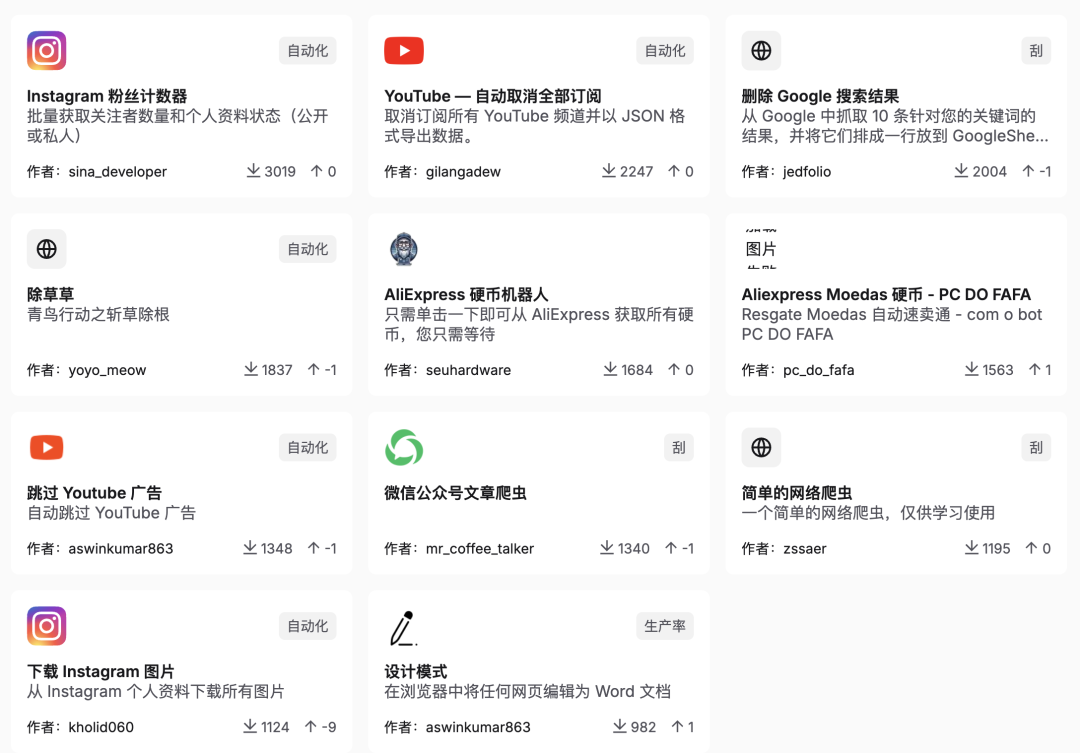Click the upvote arrow on Aliexpress Moedas card
The height and width of the screenshot is (753, 1080).
point(1037,369)
